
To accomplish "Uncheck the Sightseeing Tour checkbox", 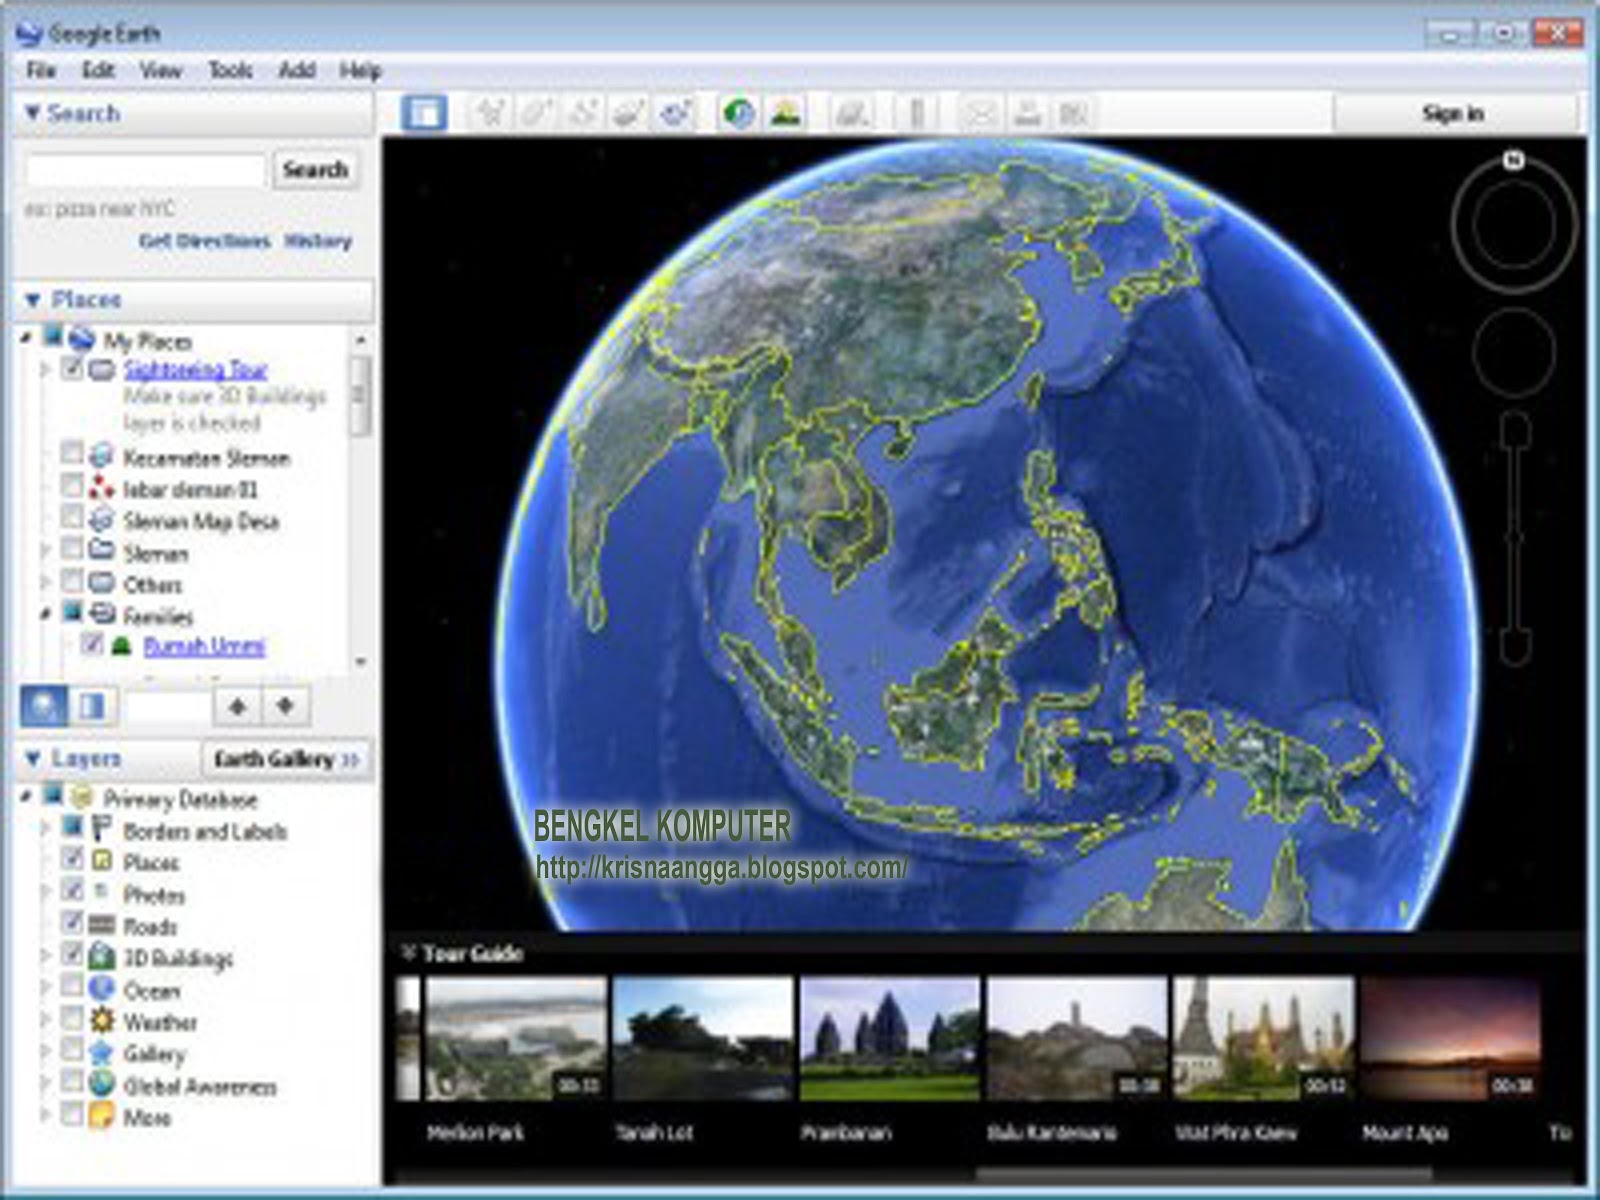I will [x=71, y=369].
